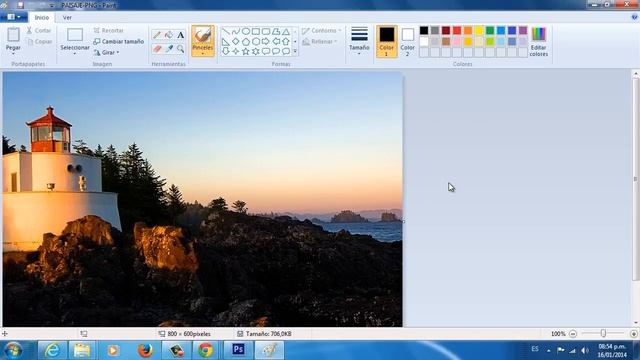The image size is (640, 360).
Task: Open the Editar colores dialog
Action: click(538, 41)
